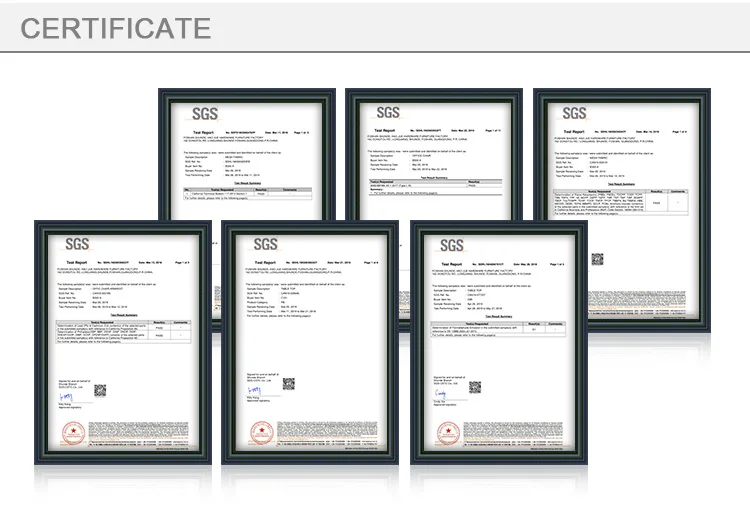Click 'Test Report' title on Table Top May 21 report
The image size is (750, 510).
[265, 263]
